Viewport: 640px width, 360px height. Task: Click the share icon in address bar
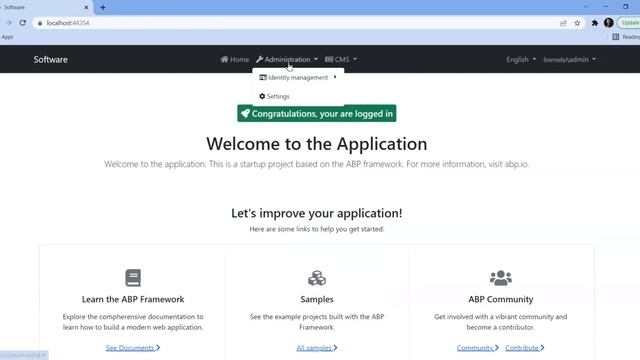tap(563, 23)
